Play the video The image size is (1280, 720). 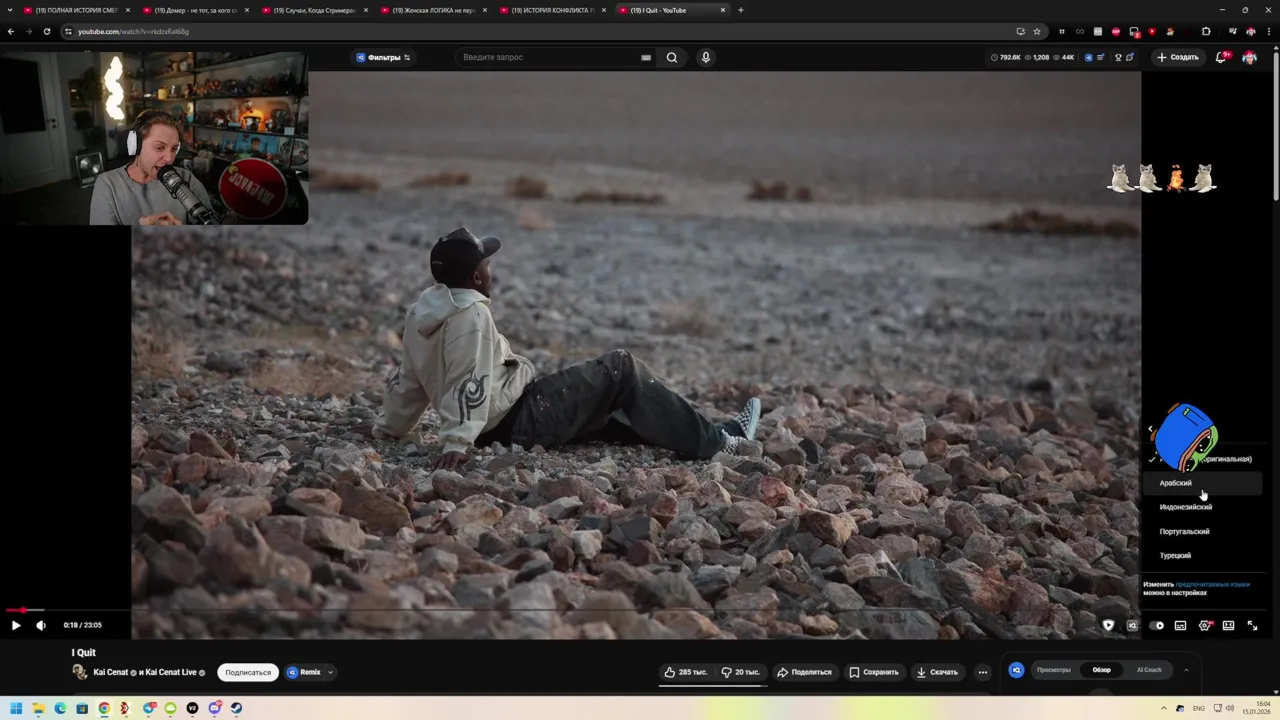(x=15, y=625)
